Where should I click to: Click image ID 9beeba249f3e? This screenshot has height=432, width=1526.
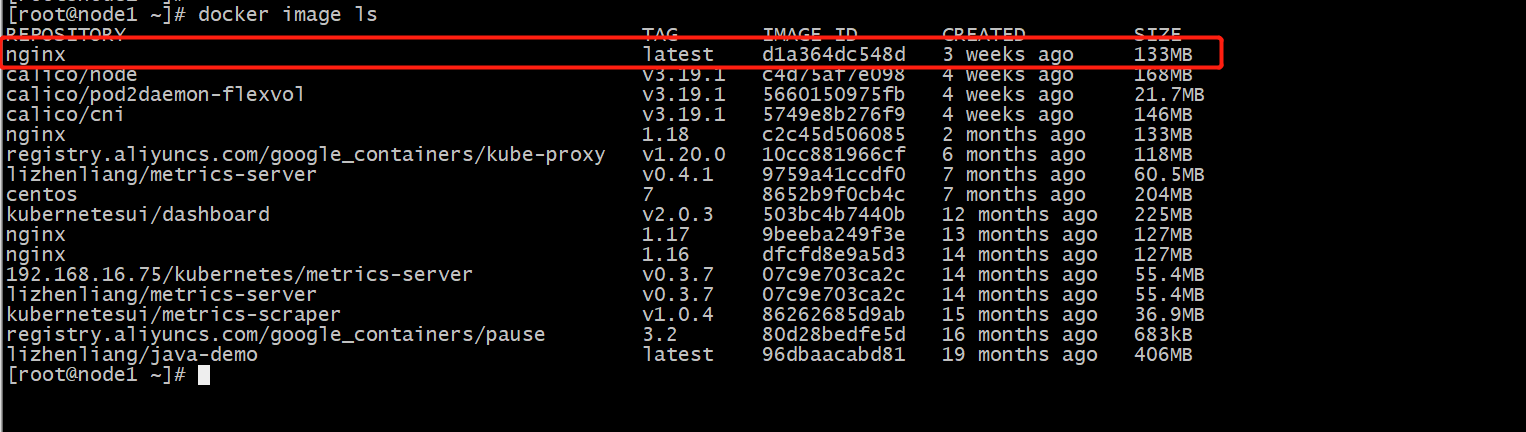(x=833, y=235)
